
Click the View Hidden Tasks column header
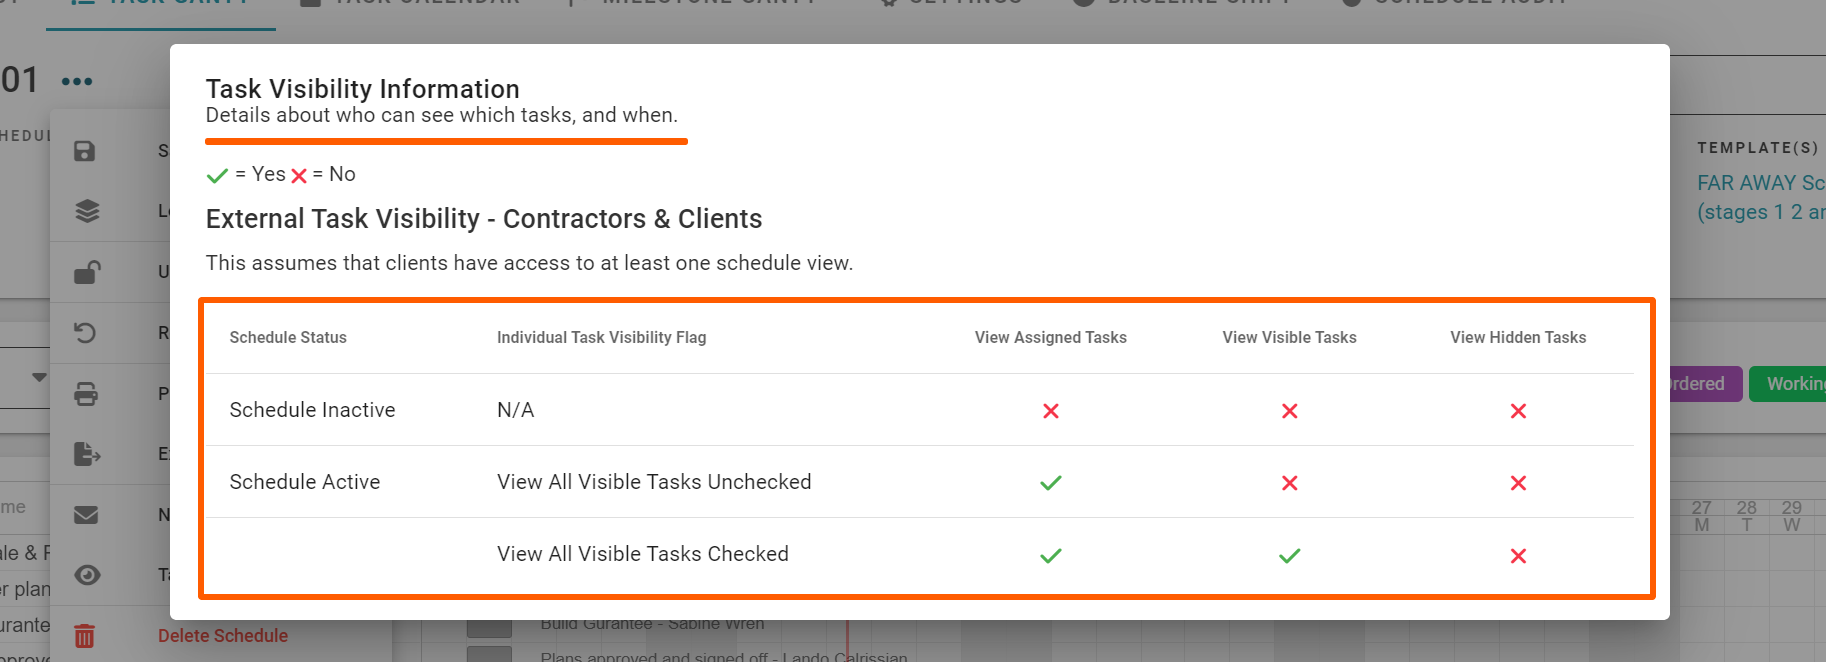tap(1517, 338)
